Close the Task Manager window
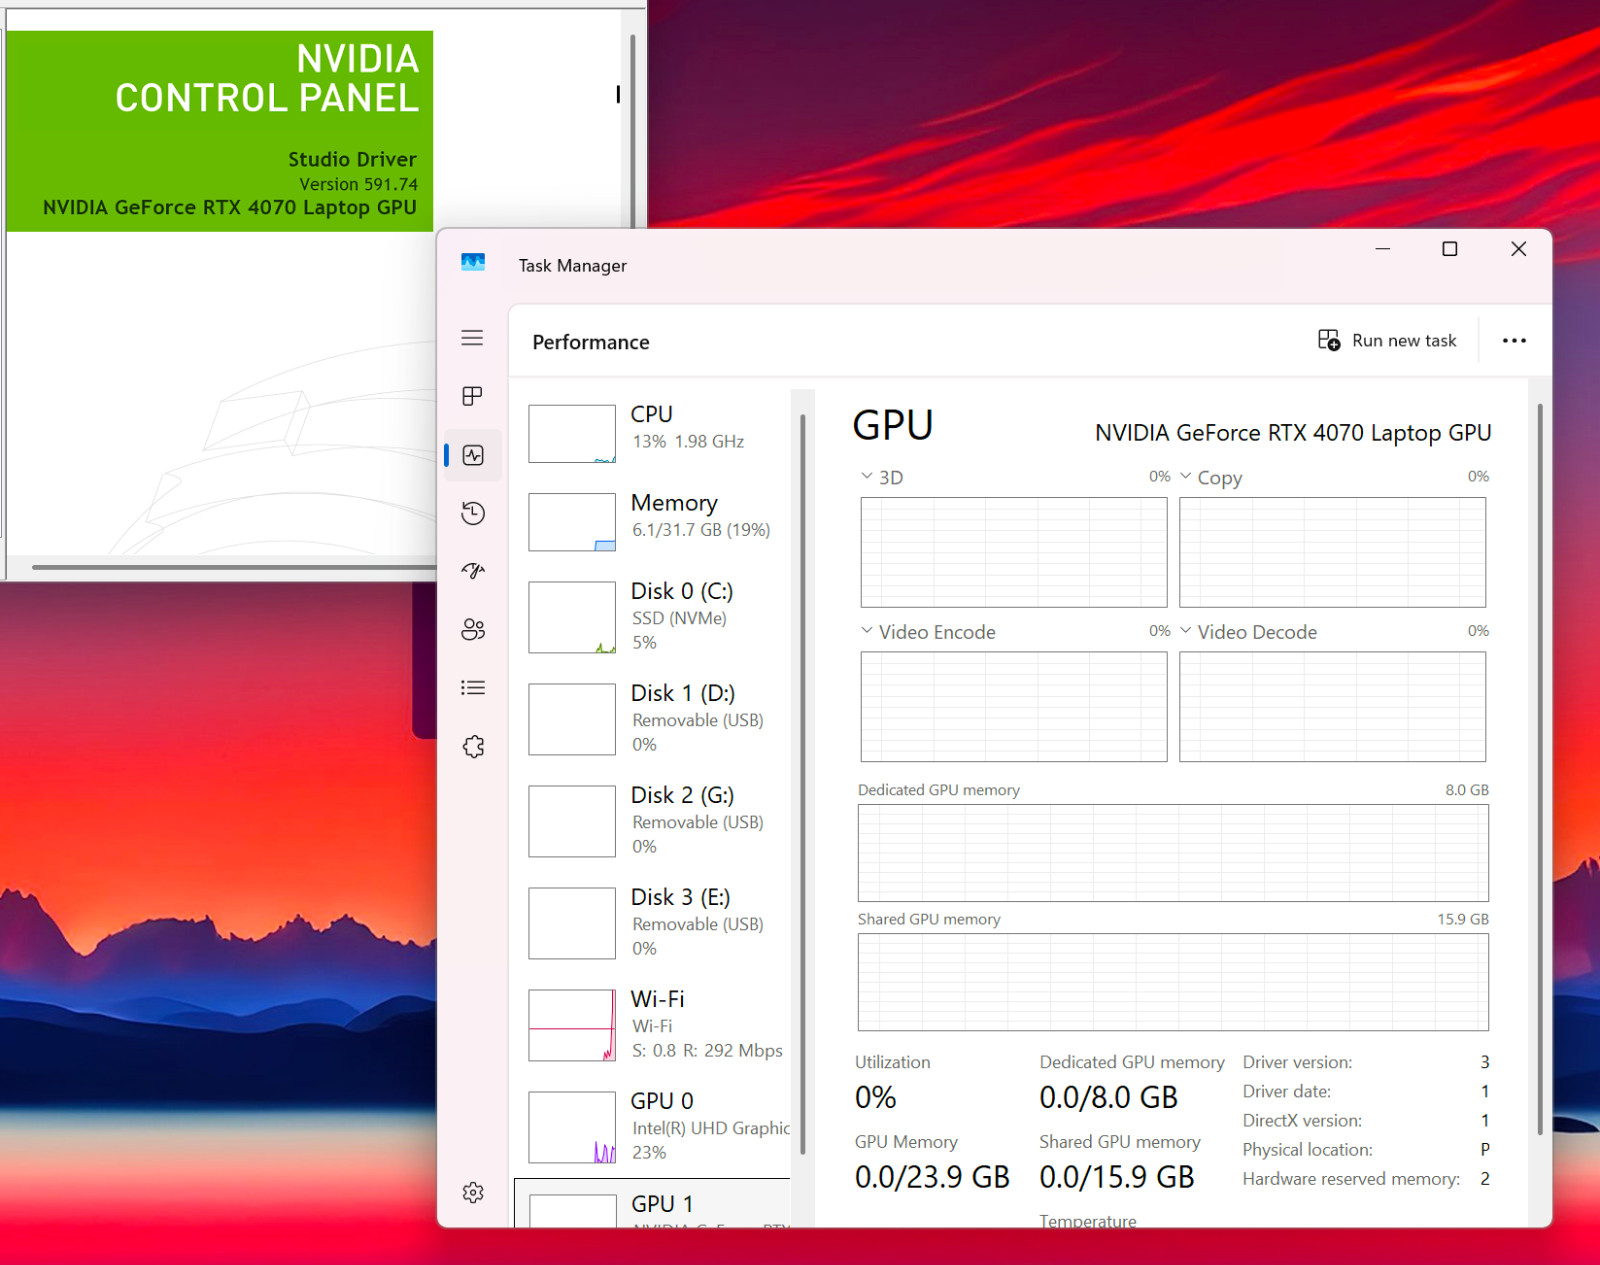 1518,249
